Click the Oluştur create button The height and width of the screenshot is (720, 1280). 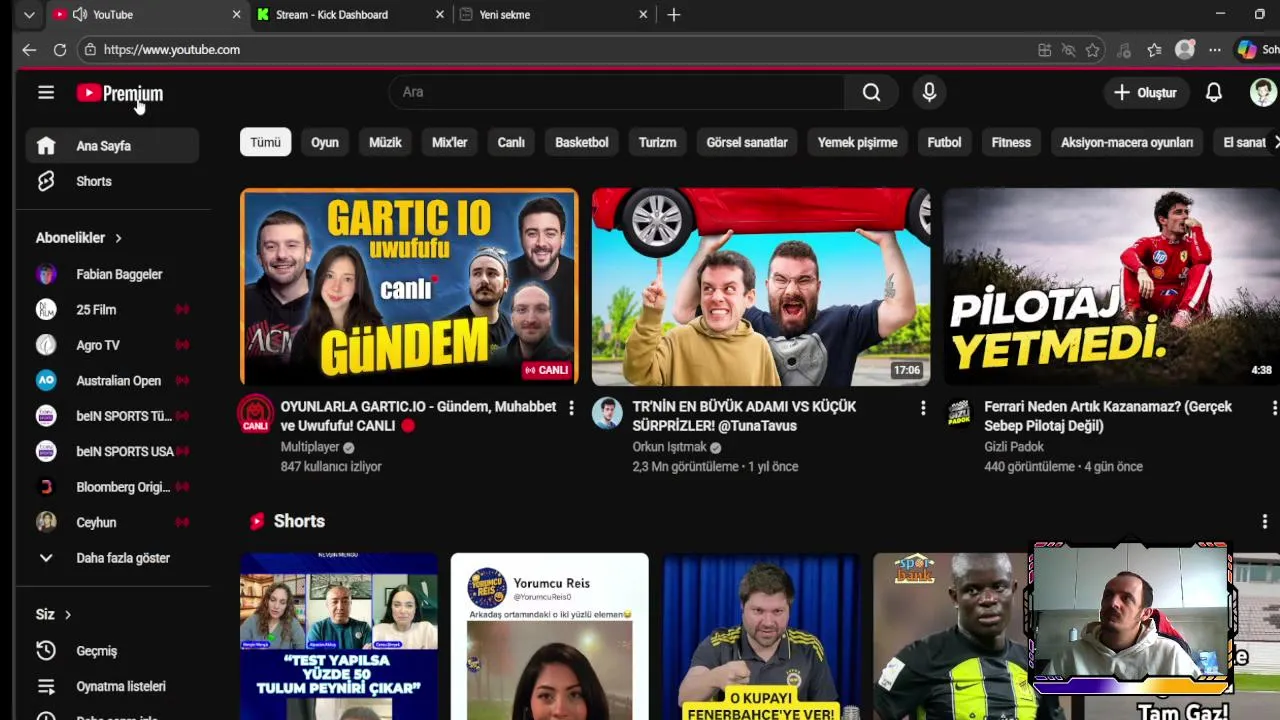1145,92
